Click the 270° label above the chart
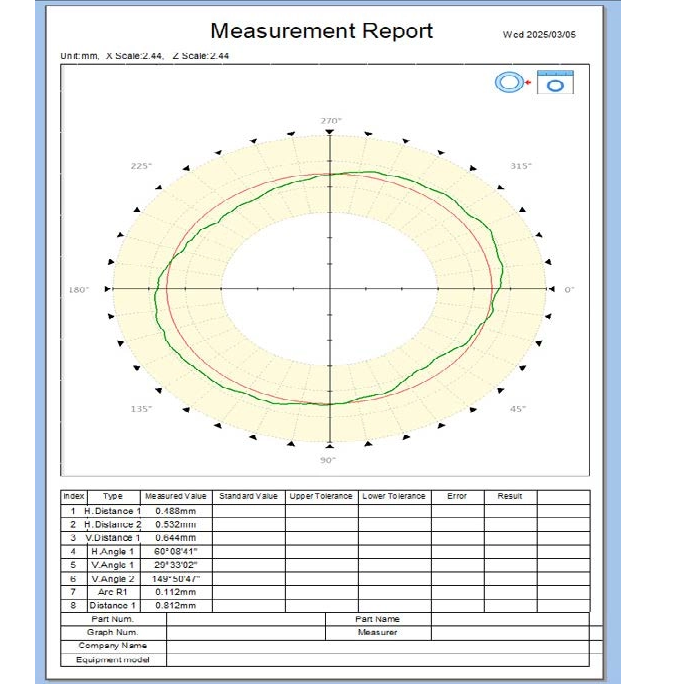This screenshot has height=686, width=686. (331, 120)
